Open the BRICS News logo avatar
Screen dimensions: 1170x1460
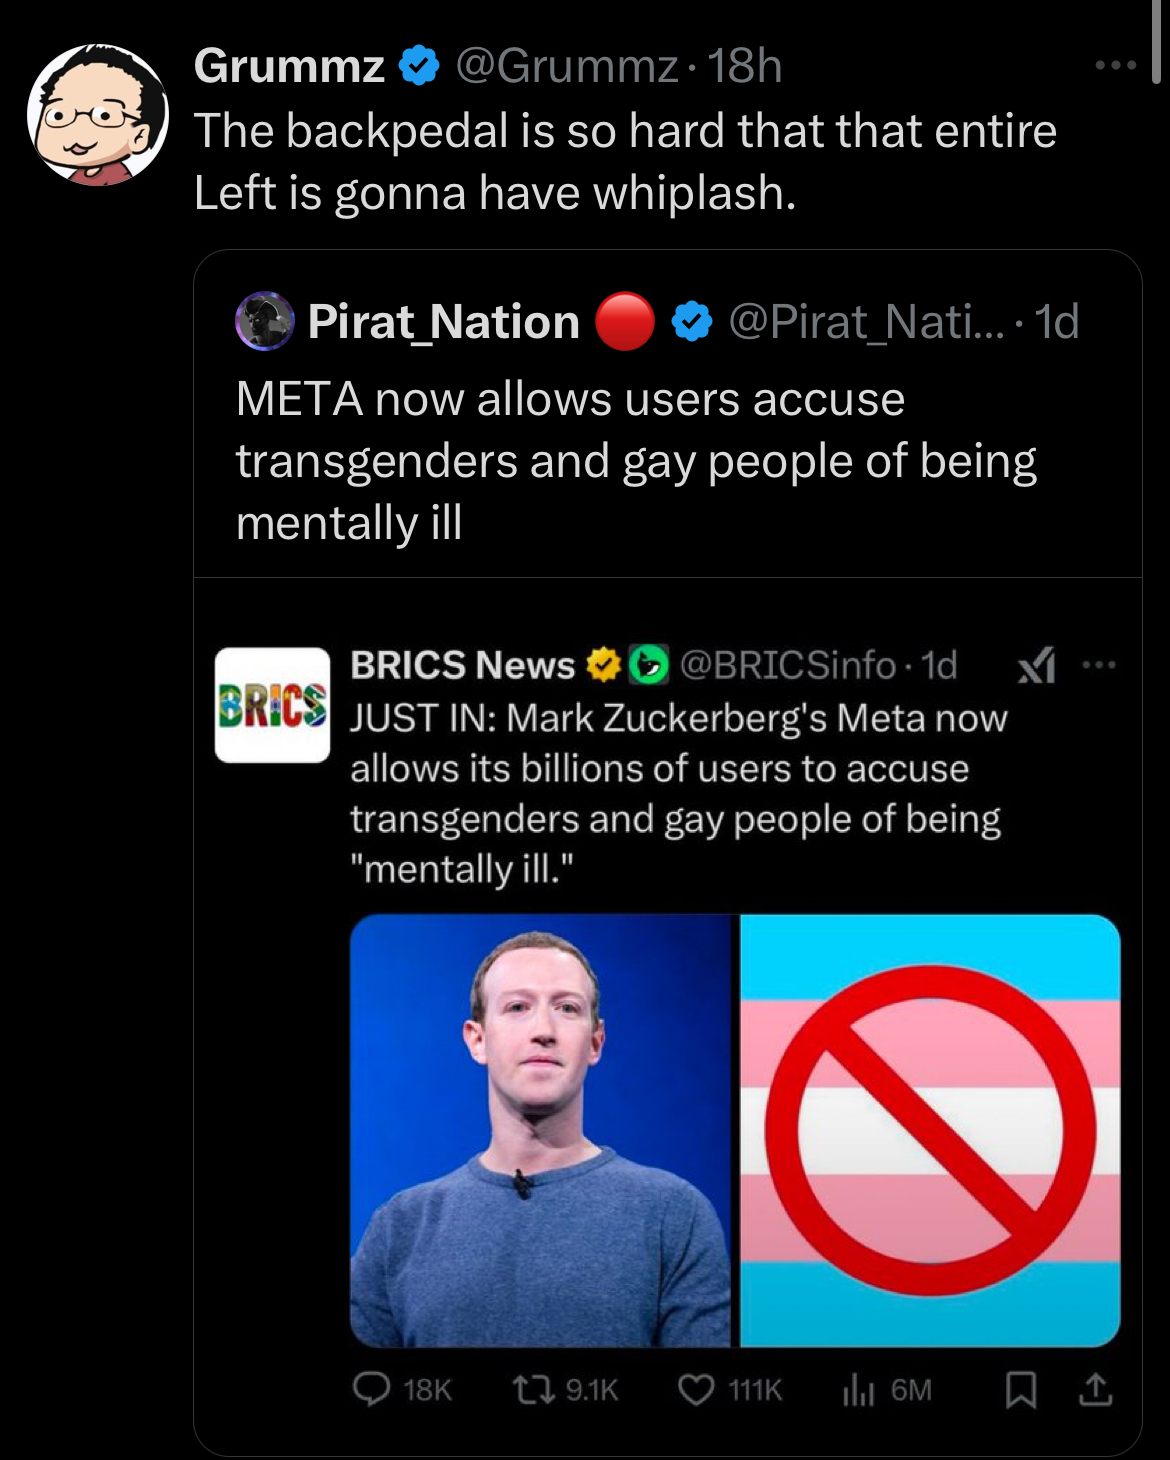pos(272,705)
